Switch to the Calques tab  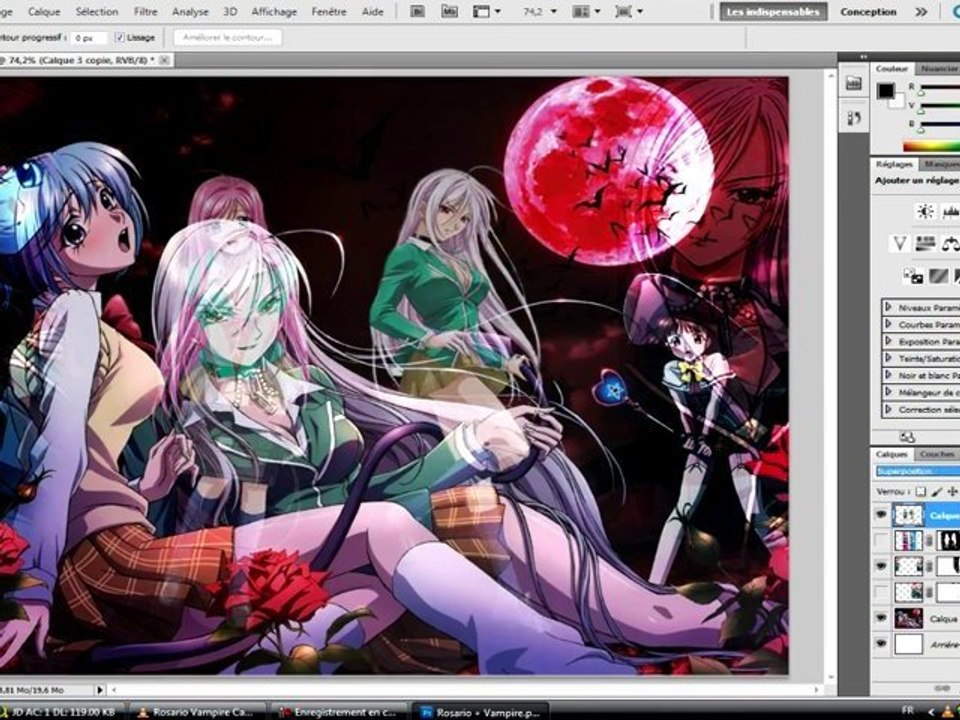click(x=891, y=454)
